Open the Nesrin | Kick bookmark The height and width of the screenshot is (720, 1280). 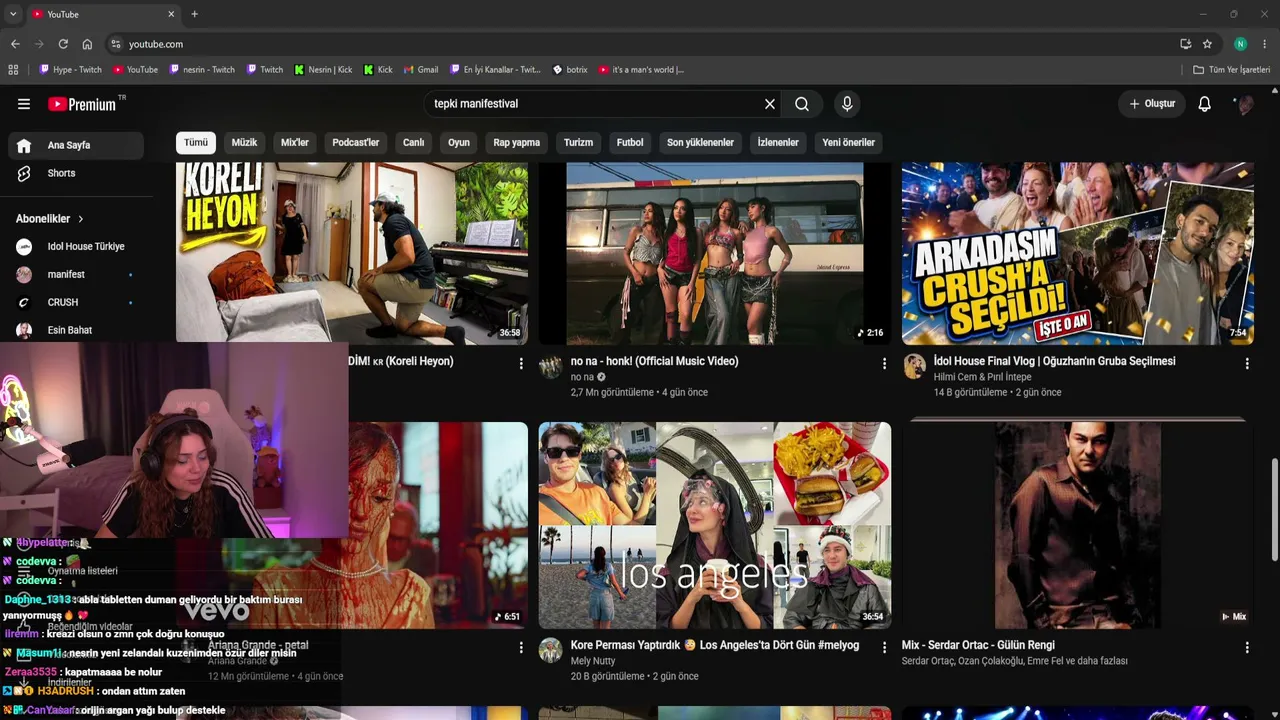(x=323, y=70)
